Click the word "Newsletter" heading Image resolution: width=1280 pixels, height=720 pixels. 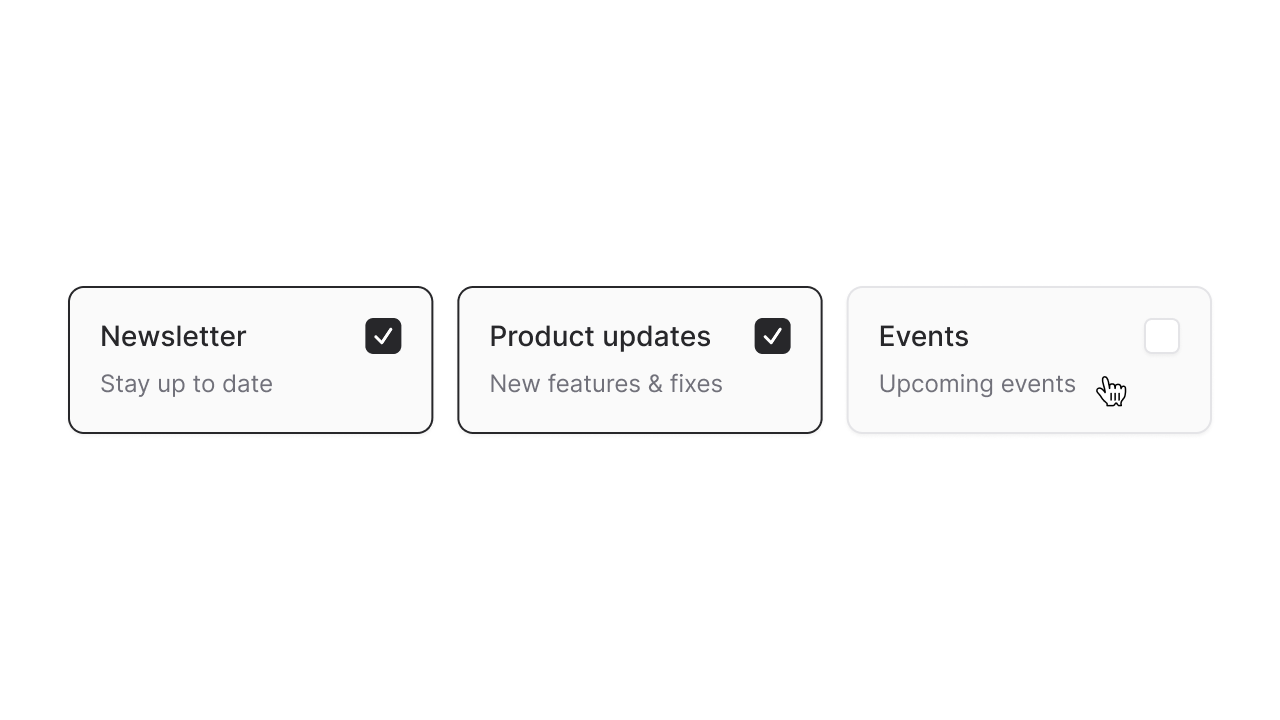(x=173, y=336)
